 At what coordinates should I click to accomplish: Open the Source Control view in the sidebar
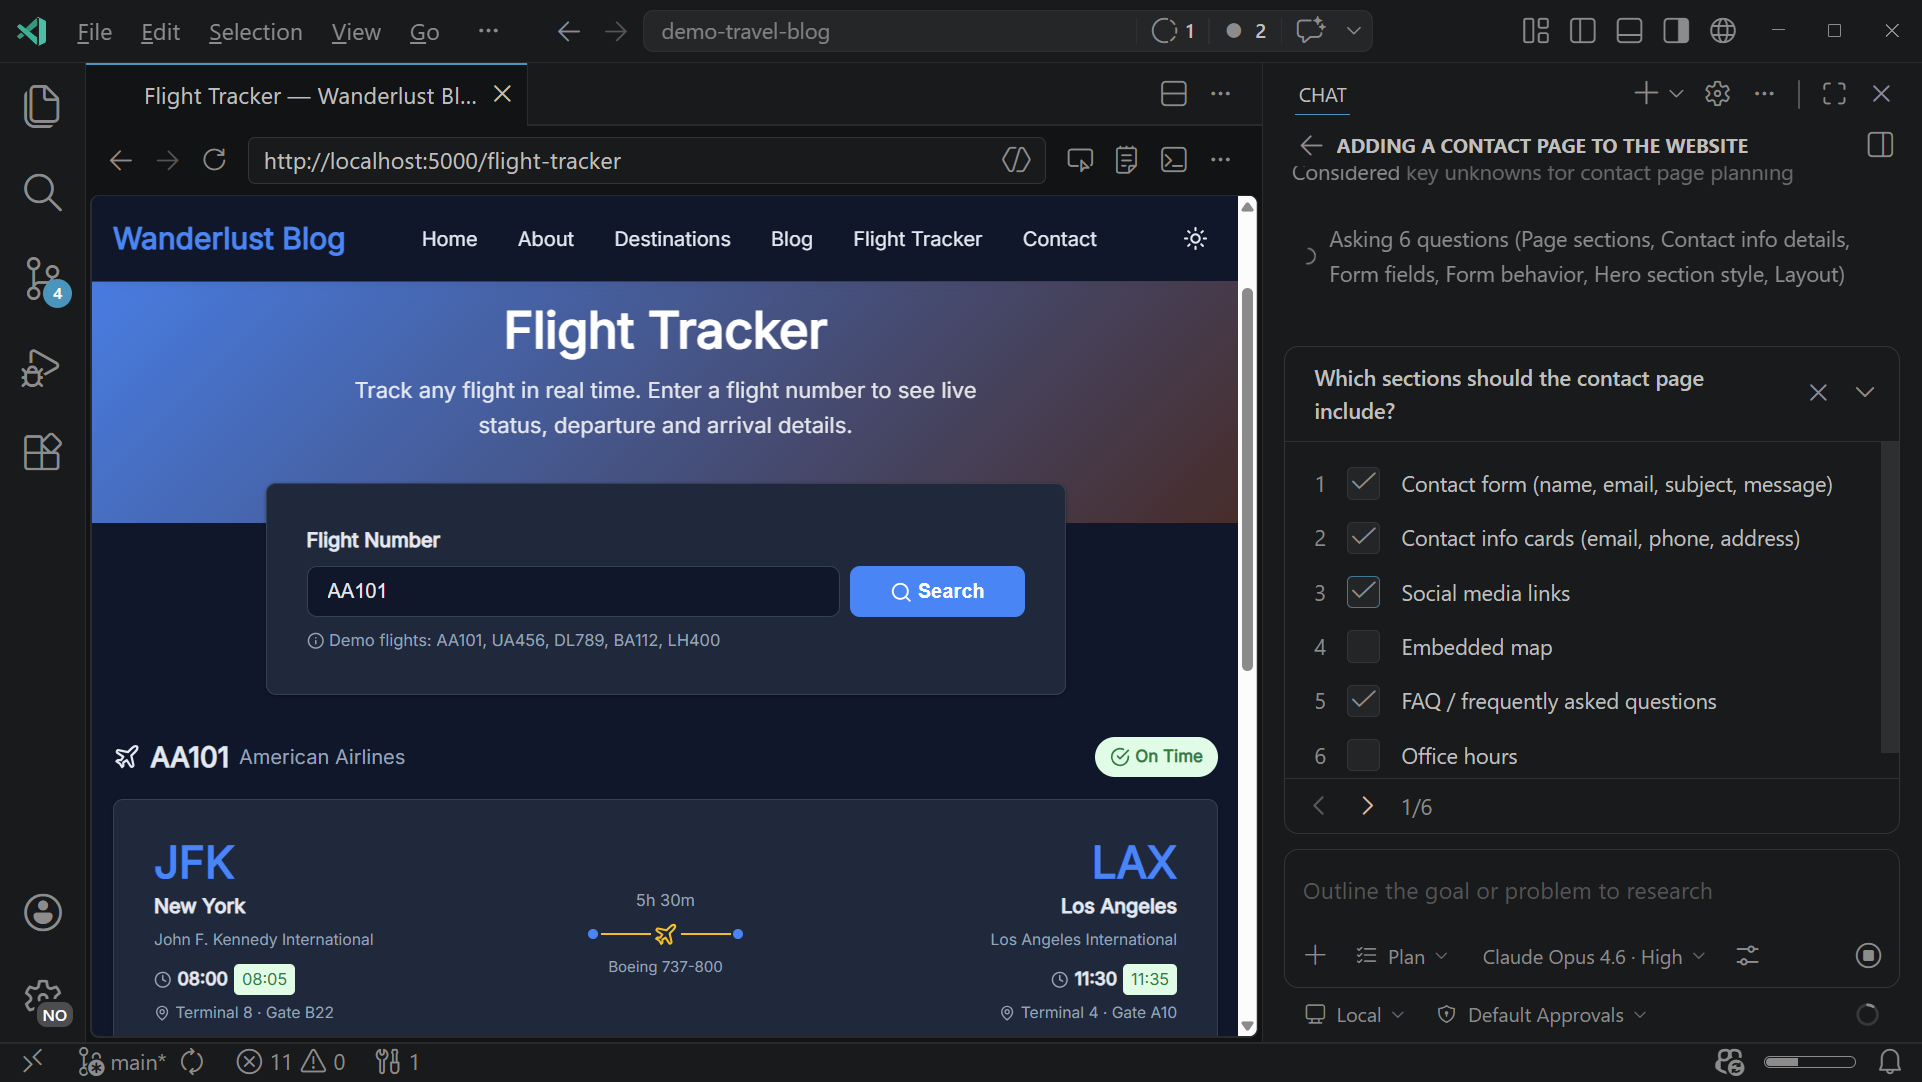click(x=44, y=281)
